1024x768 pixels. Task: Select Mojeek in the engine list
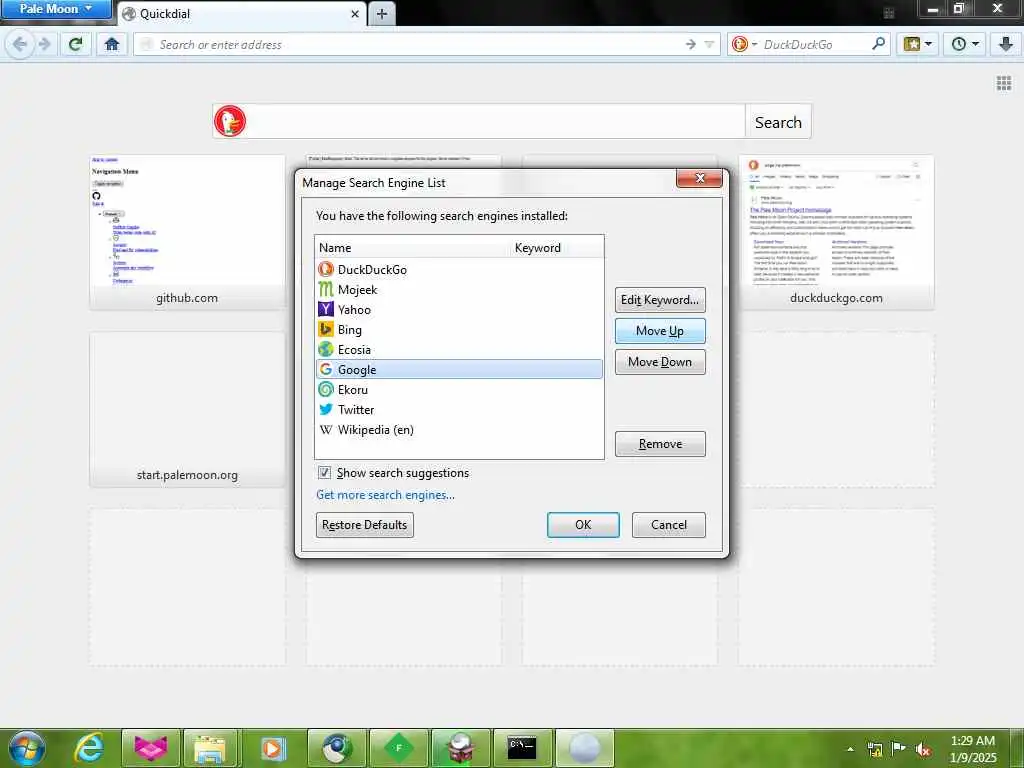[459, 289]
